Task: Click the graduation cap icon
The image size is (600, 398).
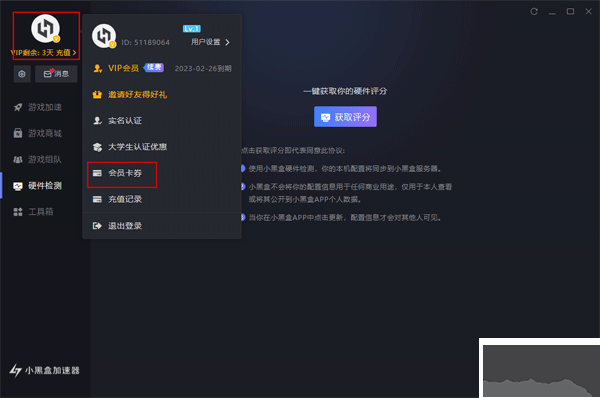Action: pyautogui.click(x=98, y=147)
